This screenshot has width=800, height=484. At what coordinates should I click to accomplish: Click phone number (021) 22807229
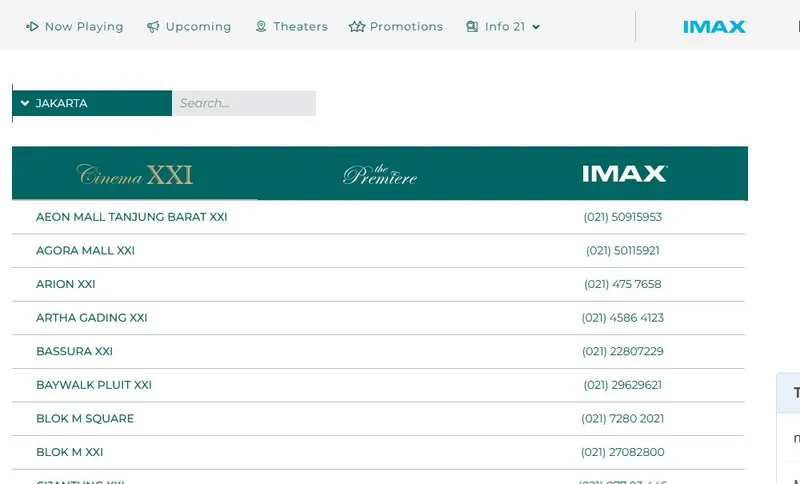(x=622, y=352)
